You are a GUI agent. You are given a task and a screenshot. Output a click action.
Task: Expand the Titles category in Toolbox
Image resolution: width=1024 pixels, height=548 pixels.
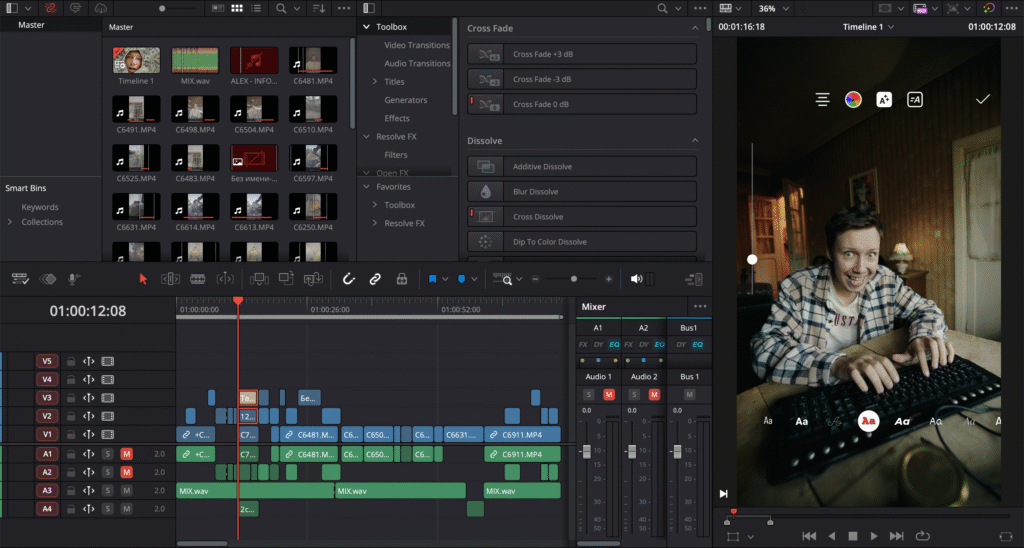tap(375, 81)
